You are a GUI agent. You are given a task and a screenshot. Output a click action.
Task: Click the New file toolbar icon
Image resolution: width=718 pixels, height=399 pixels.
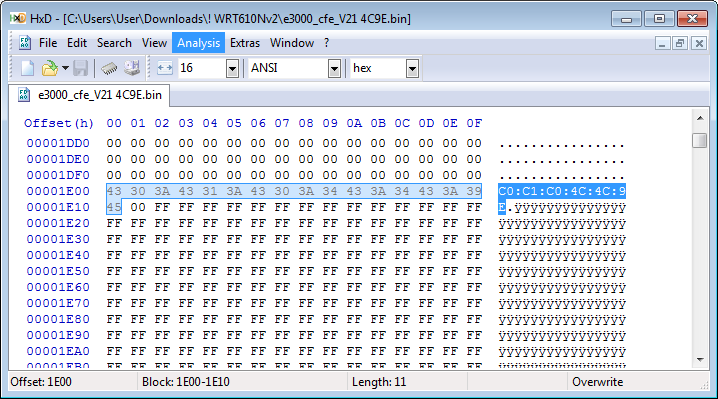pyautogui.click(x=27, y=68)
